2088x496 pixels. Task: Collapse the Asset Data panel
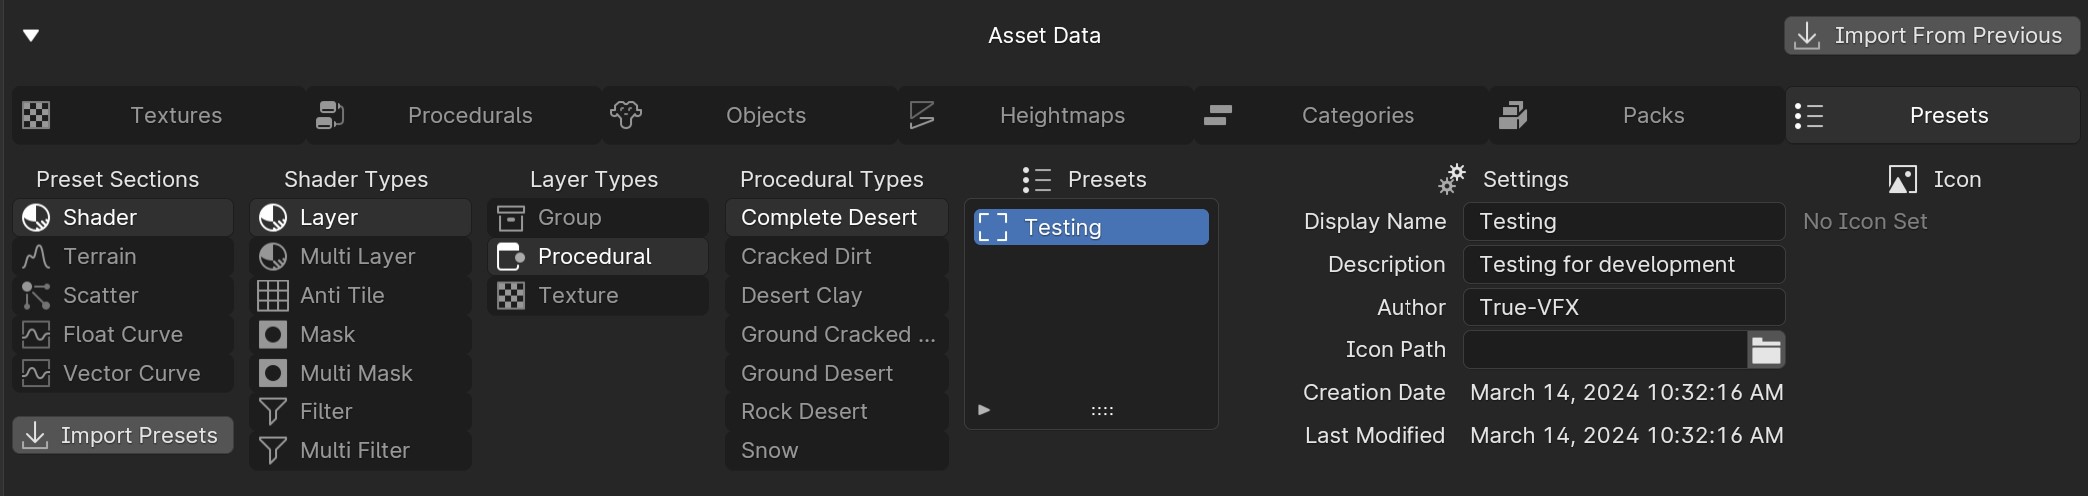31,36
